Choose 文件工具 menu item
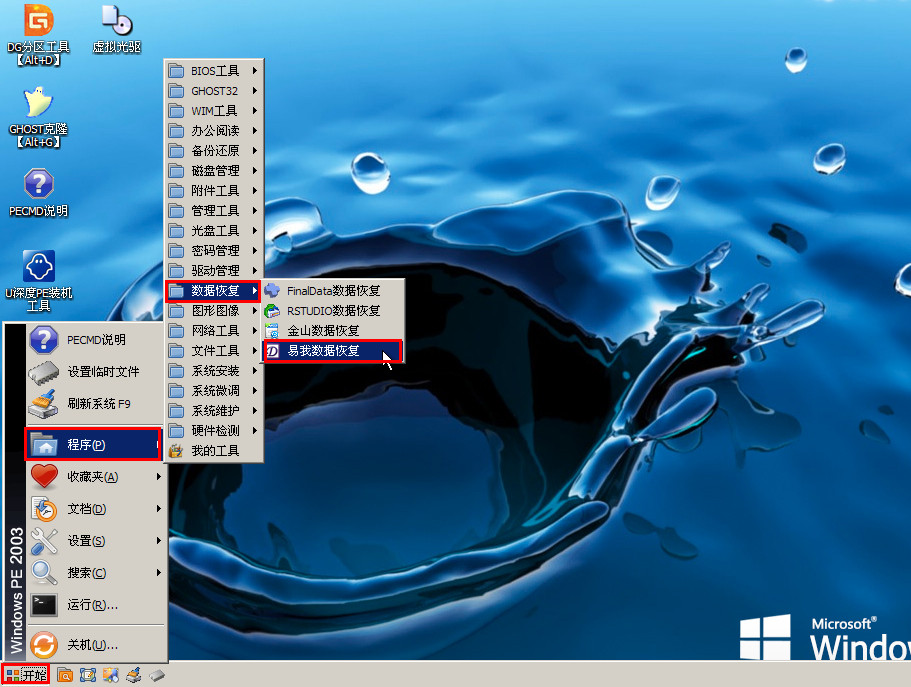The width and height of the screenshot is (911, 687). click(213, 351)
